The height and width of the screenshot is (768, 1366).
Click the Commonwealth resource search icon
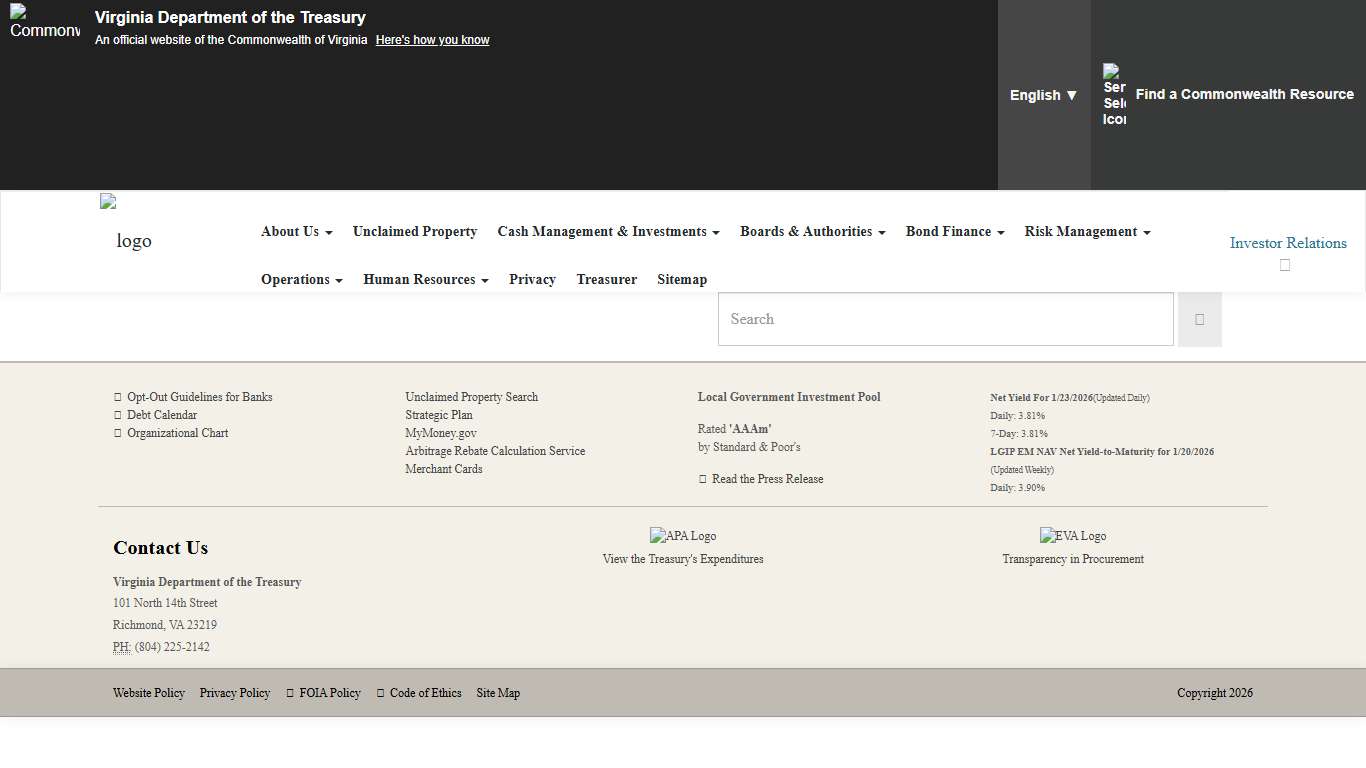pos(1114,95)
